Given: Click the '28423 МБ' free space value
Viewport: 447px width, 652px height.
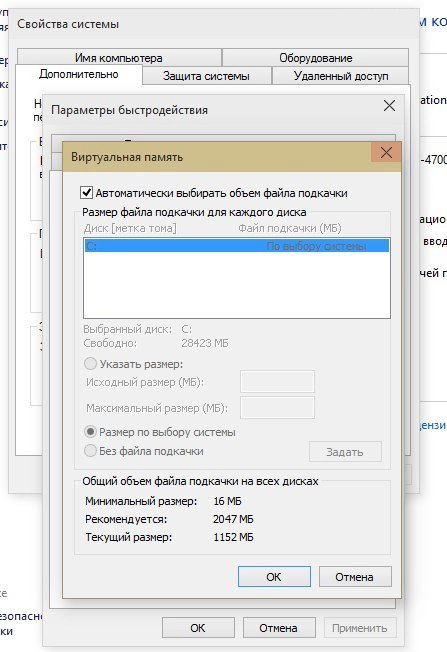Looking at the screenshot, I should pos(205,343).
